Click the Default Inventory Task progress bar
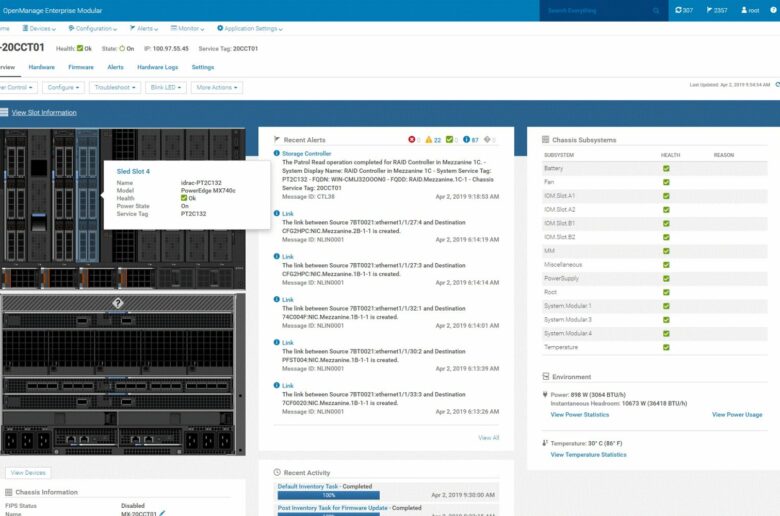The image size is (780, 516). coord(328,496)
